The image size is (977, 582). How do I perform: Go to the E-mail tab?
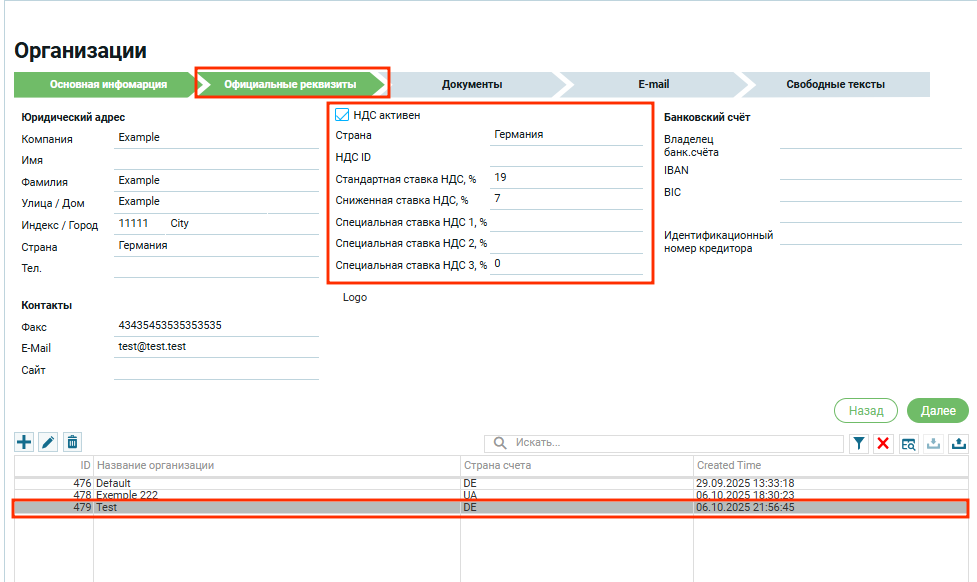(x=653, y=84)
